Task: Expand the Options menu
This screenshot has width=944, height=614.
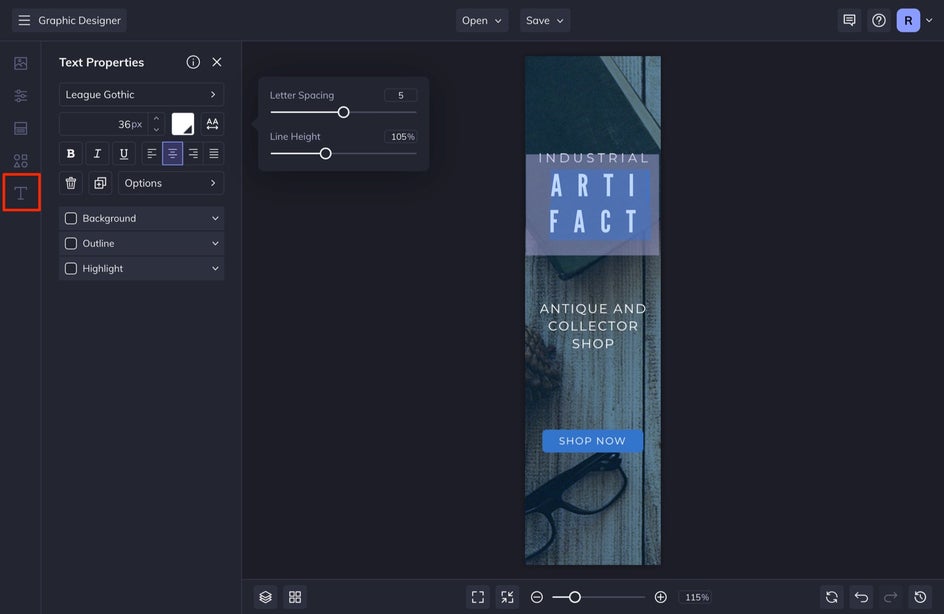Action: (170, 183)
